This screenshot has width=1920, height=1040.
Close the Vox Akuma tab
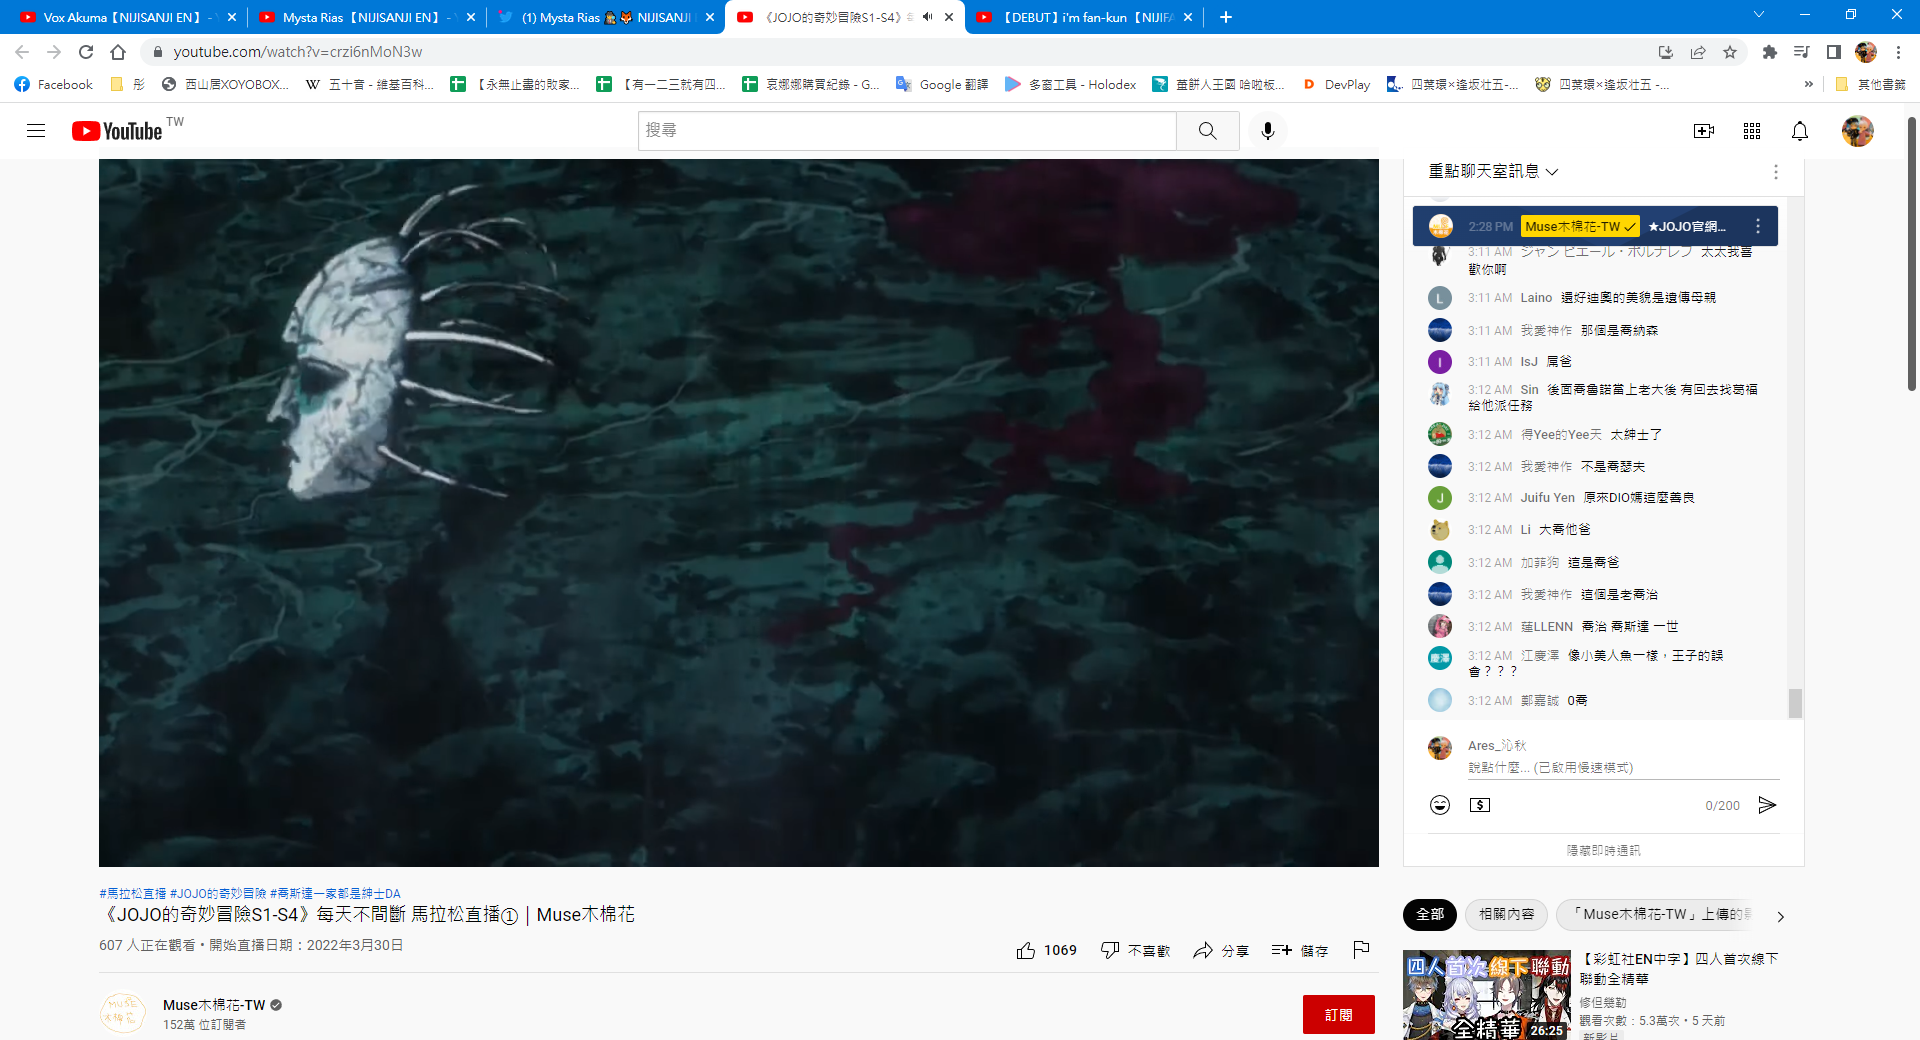pos(232,17)
